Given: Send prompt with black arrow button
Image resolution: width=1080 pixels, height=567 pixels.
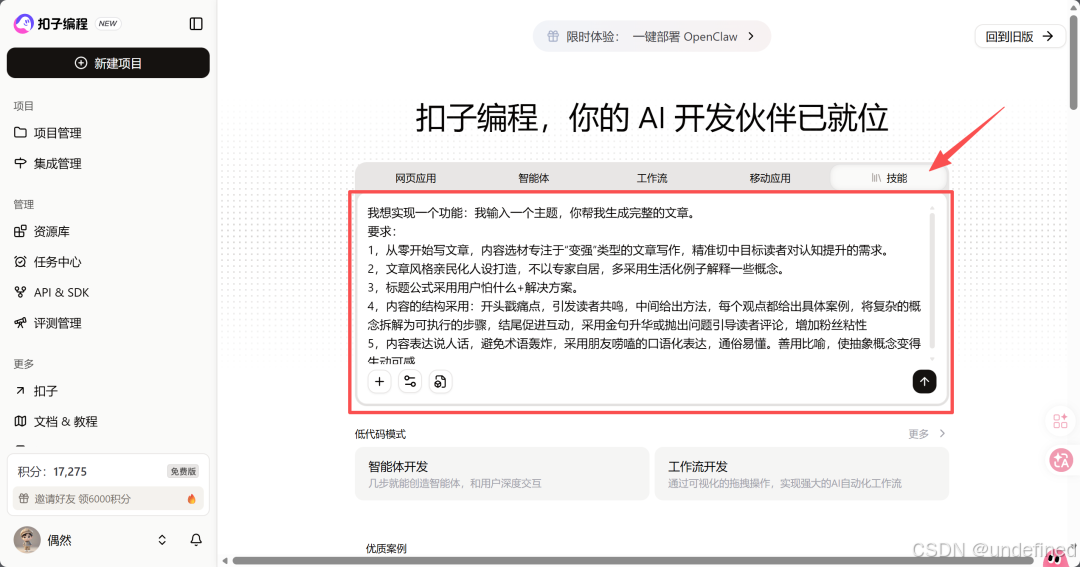Looking at the screenshot, I should (924, 382).
